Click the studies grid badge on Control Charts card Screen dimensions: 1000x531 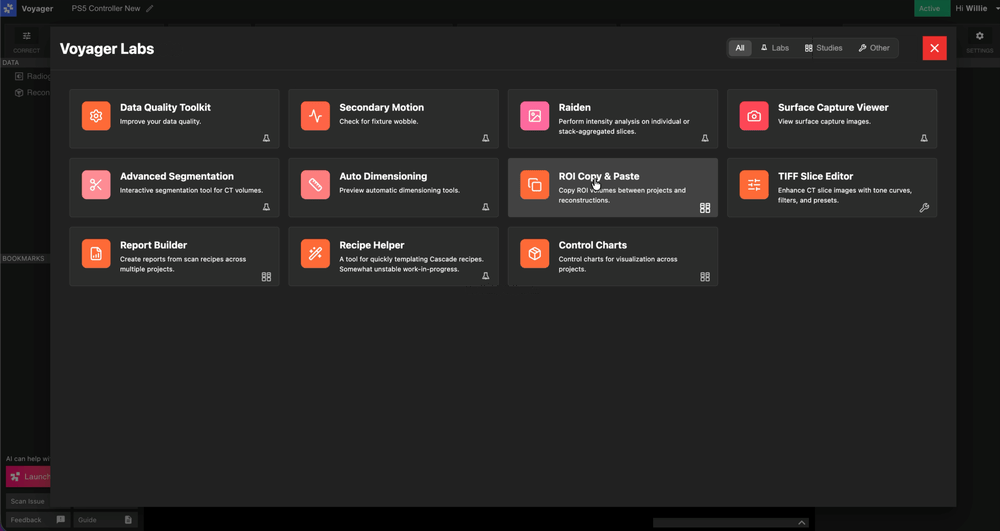tap(705, 277)
